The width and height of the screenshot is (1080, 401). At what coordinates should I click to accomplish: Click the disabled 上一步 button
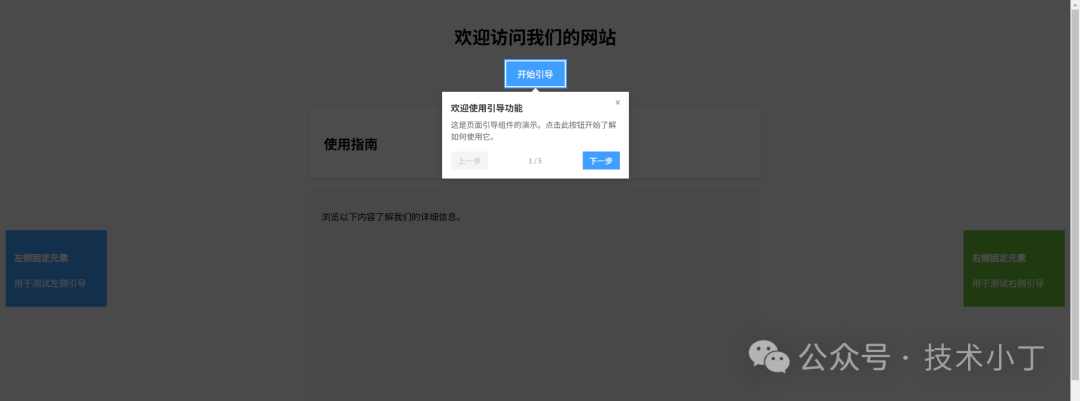[x=469, y=161]
